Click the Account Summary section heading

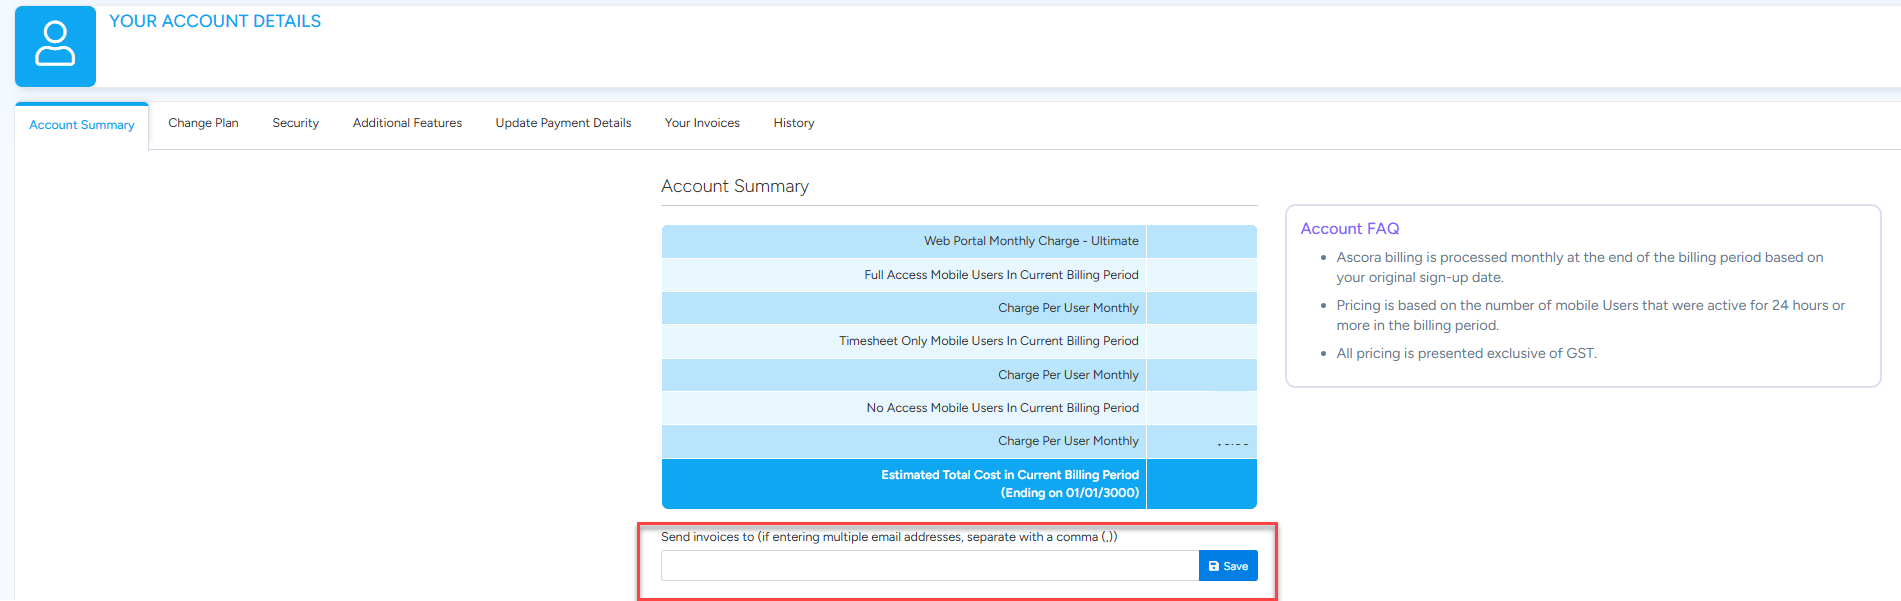tap(735, 186)
